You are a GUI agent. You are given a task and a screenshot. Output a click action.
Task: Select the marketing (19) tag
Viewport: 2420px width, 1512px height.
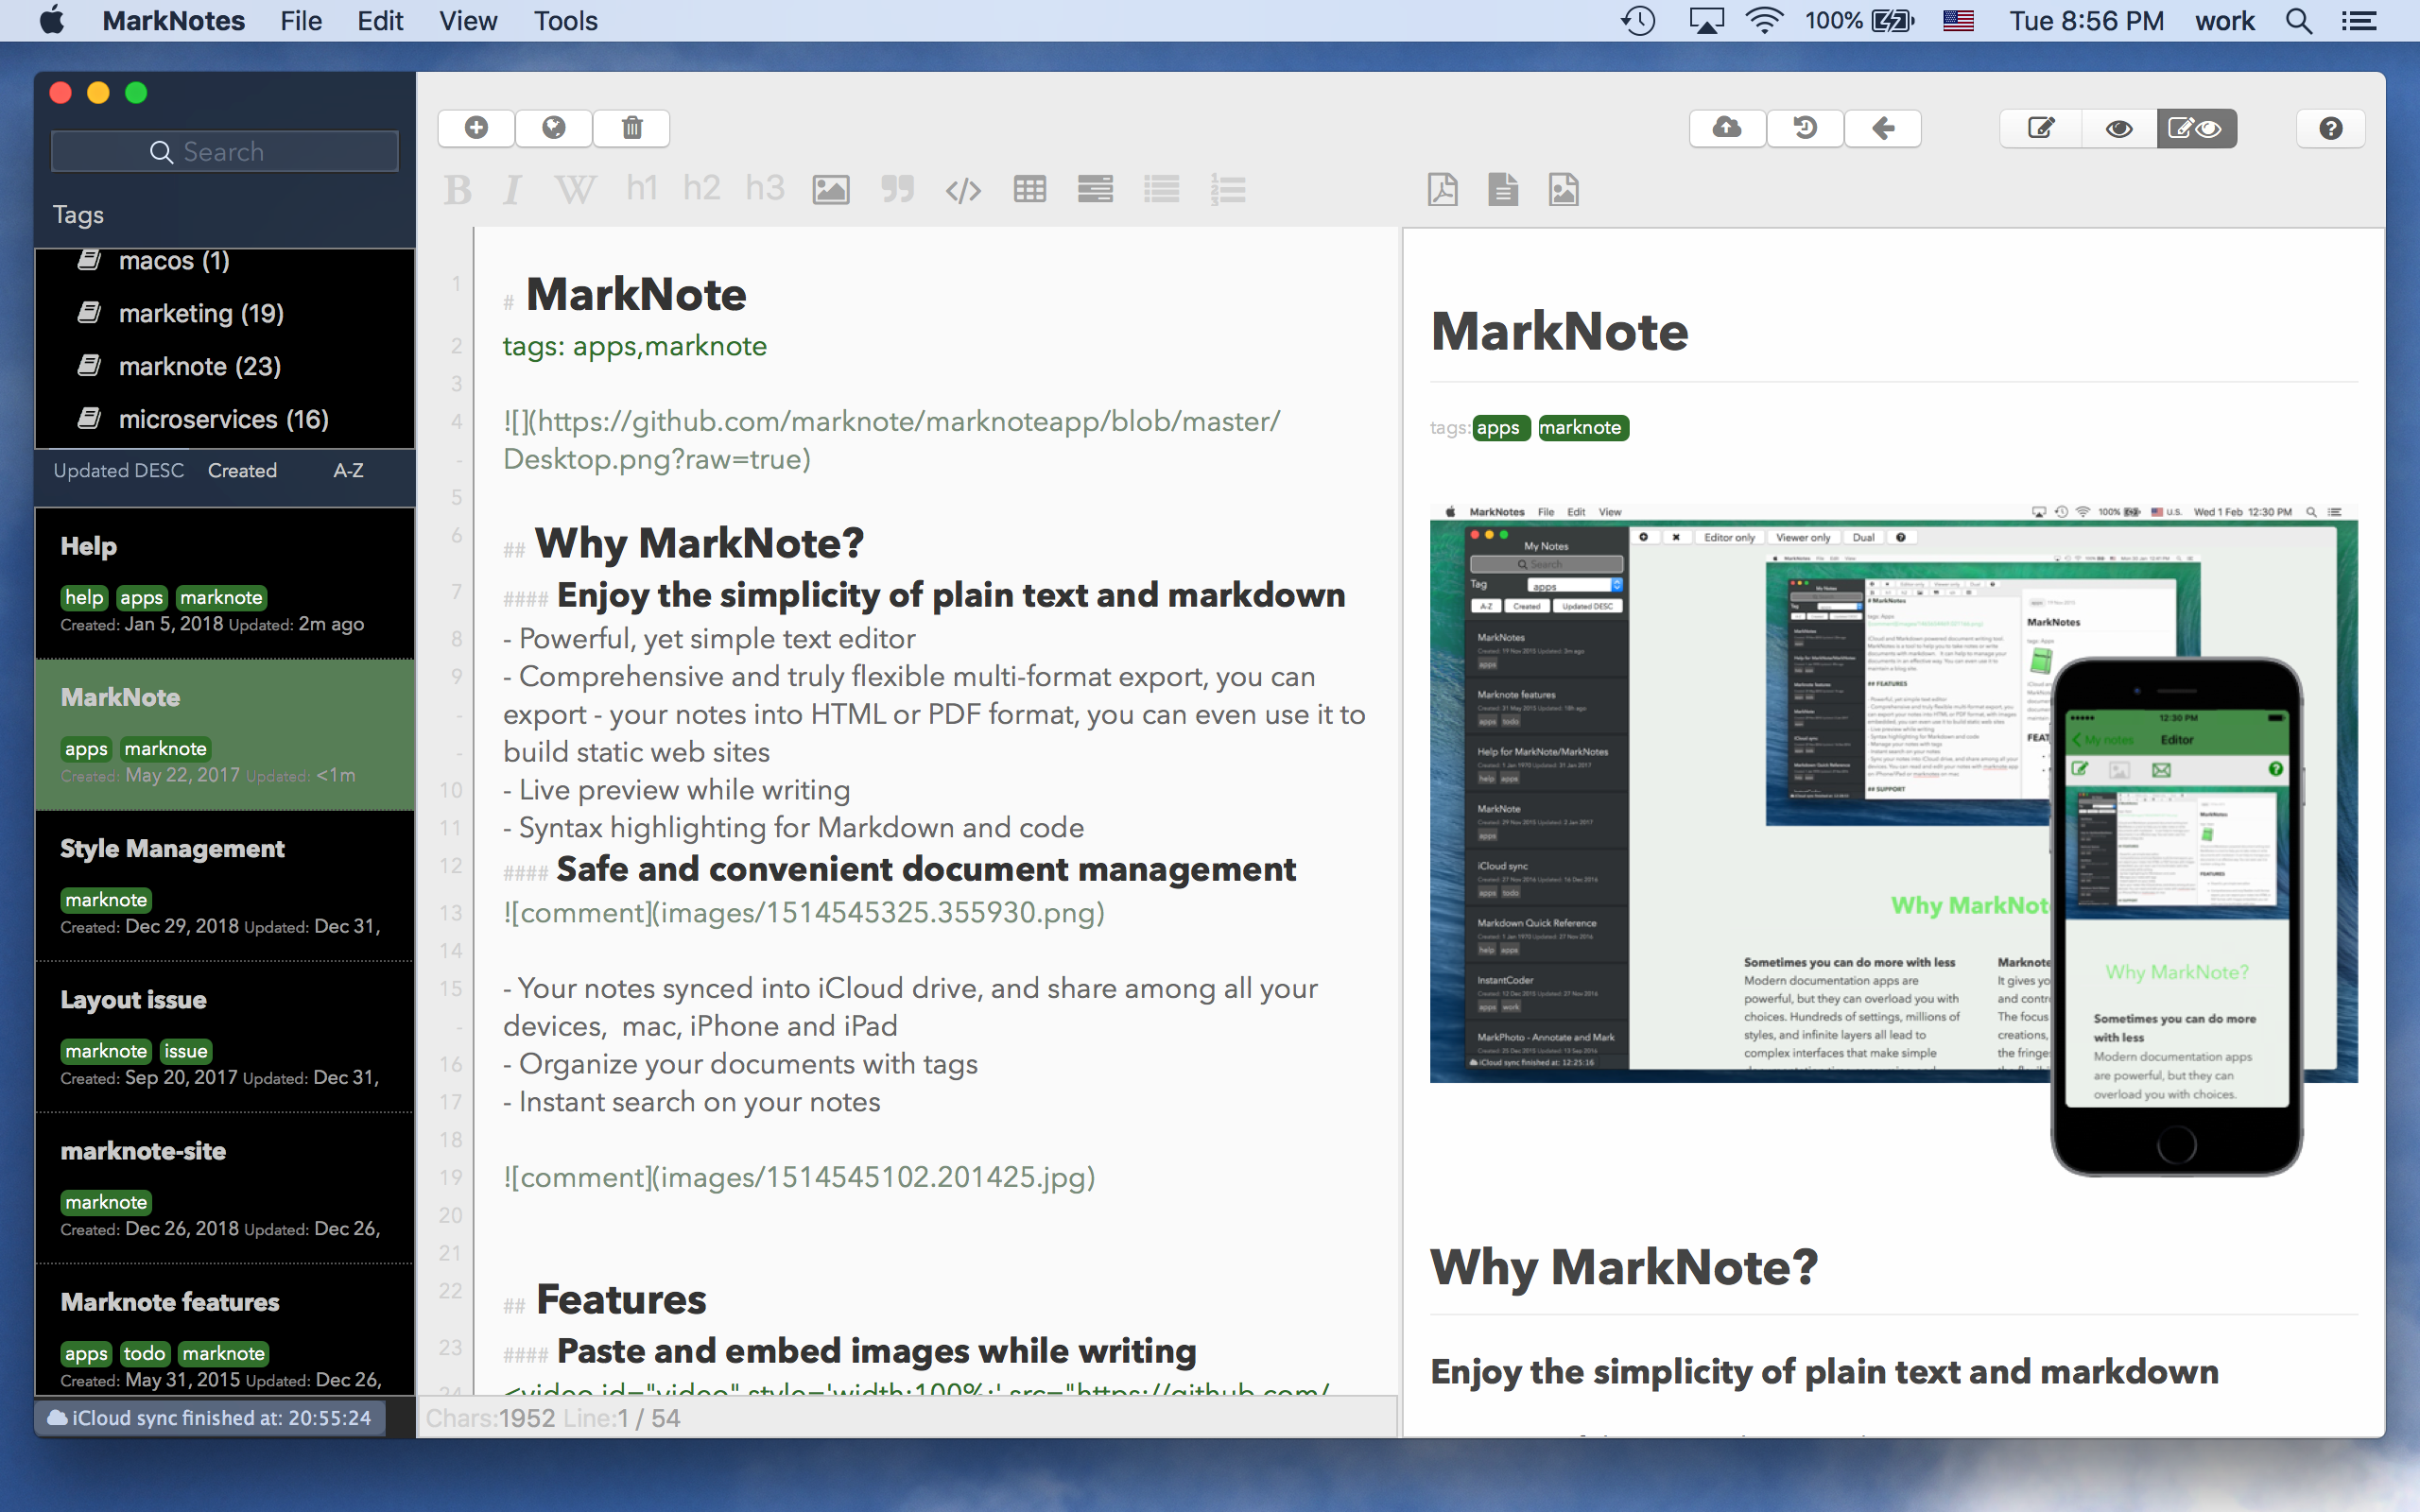[x=201, y=313]
